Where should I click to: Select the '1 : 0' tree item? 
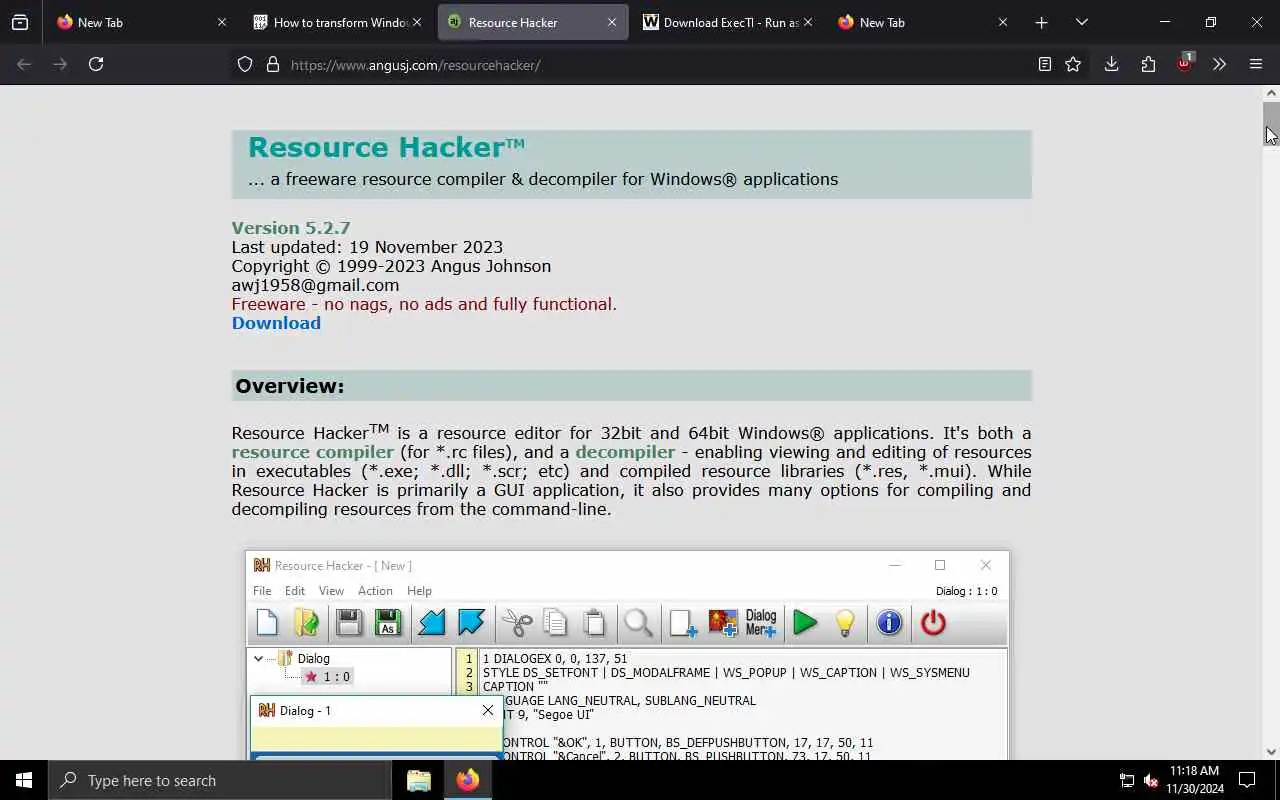point(327,677)
